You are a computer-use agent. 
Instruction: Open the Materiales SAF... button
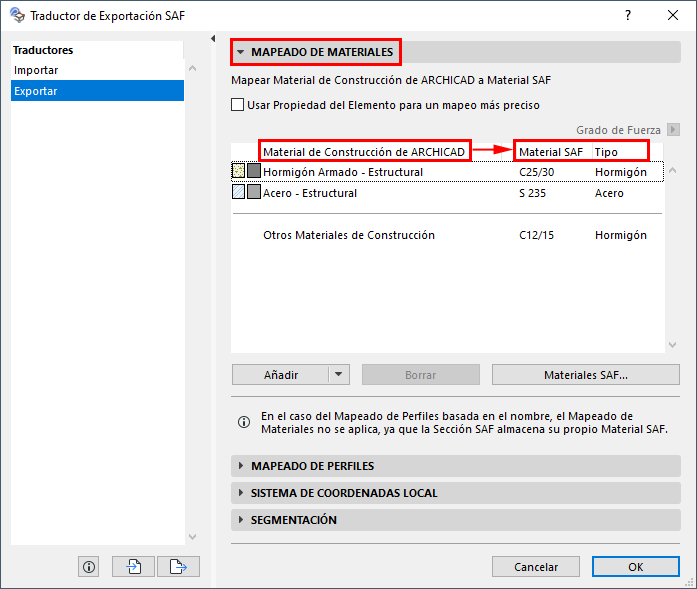[x=585, y=375]
